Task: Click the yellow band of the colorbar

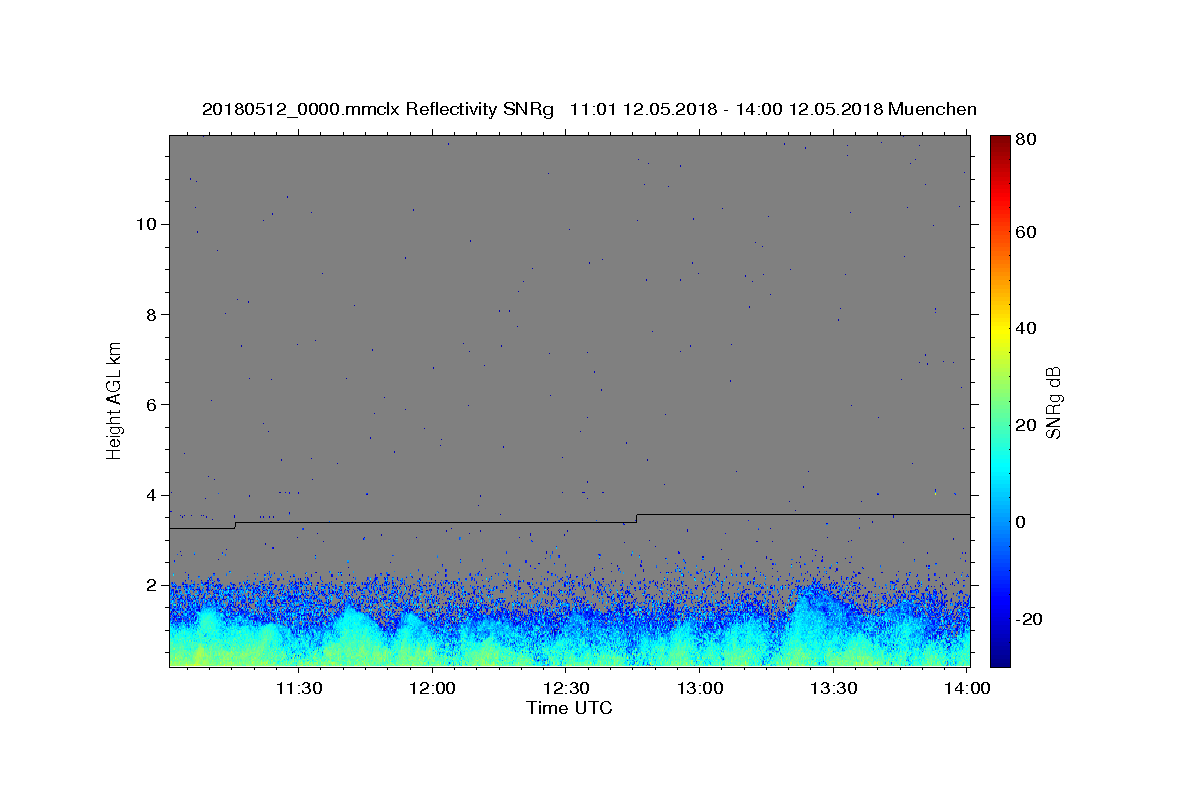Action: 1000,330
